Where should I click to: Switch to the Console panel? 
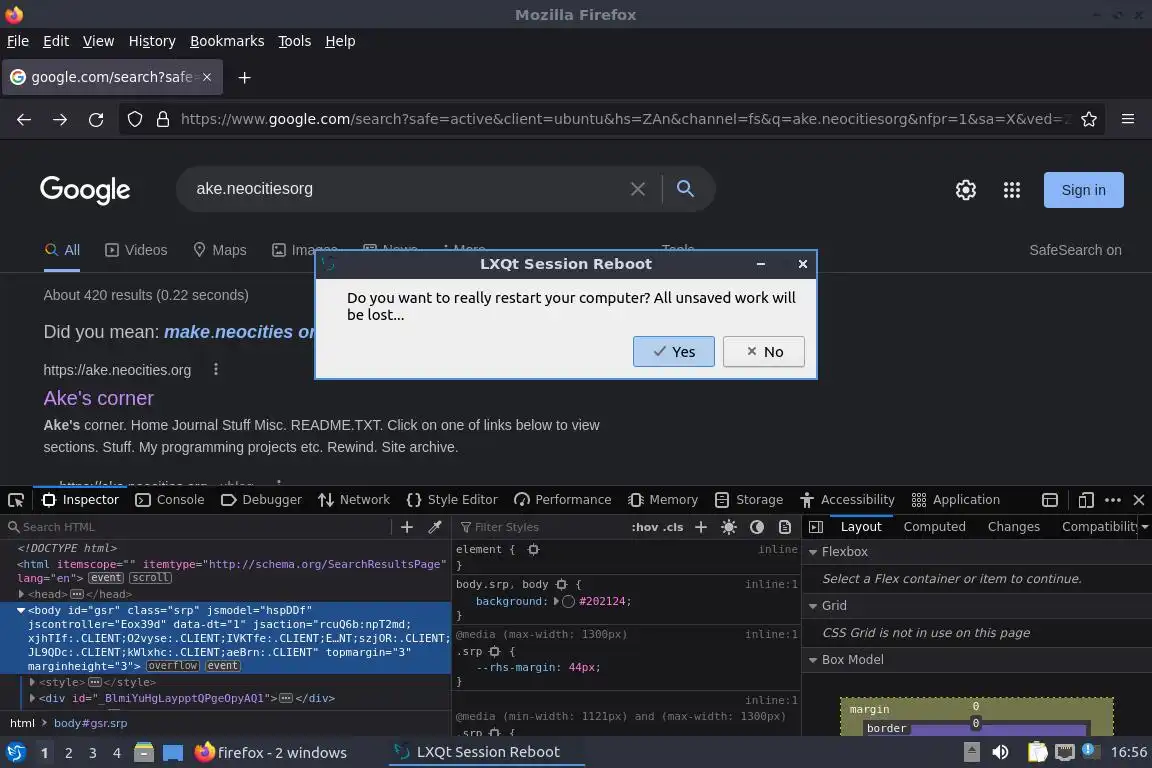(170, 500)
